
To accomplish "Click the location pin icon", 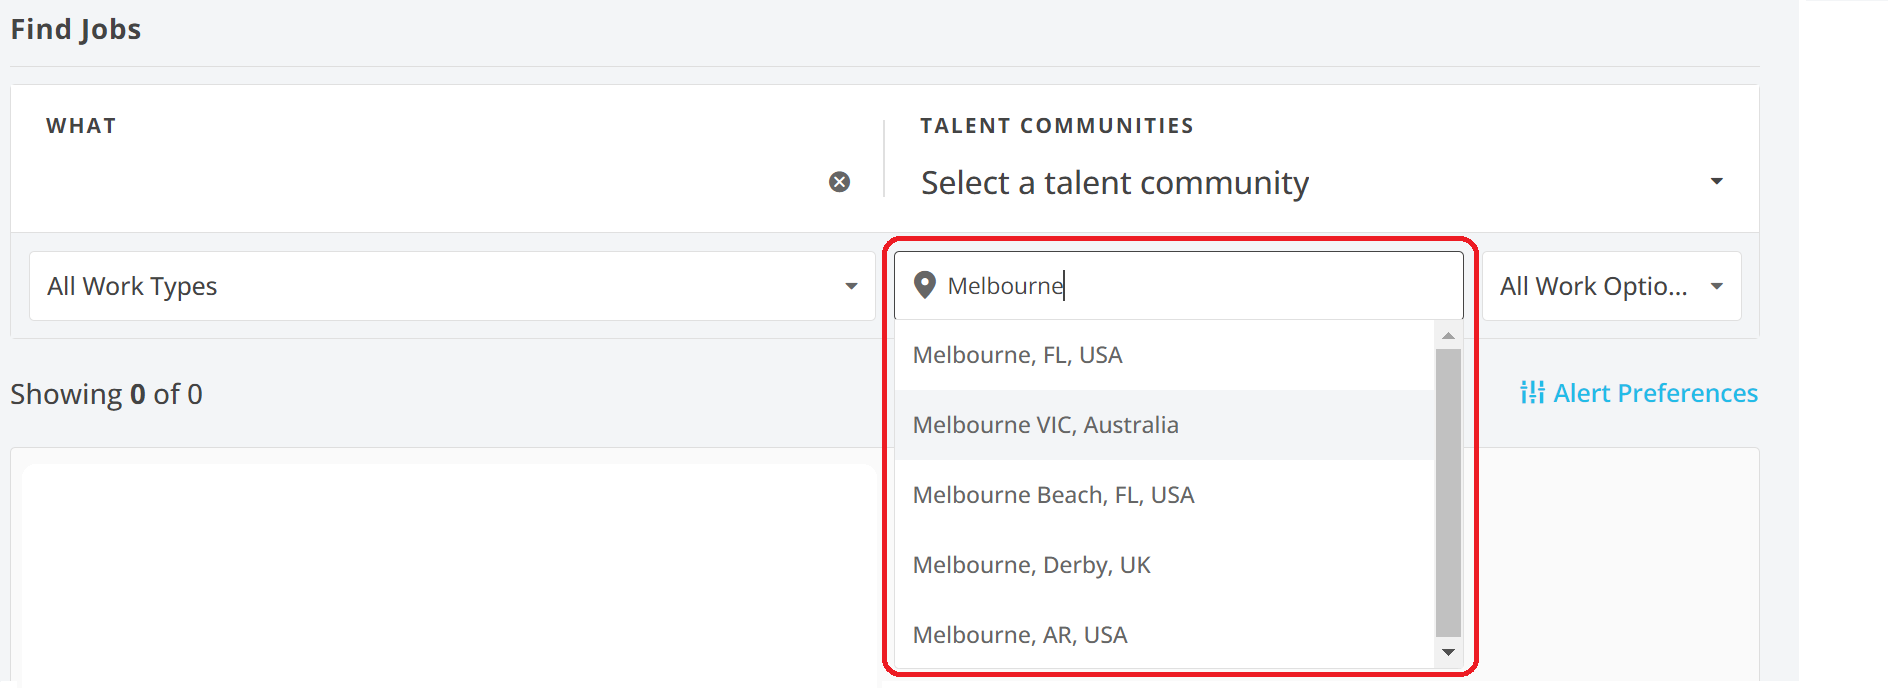I will tap(925, 286).
